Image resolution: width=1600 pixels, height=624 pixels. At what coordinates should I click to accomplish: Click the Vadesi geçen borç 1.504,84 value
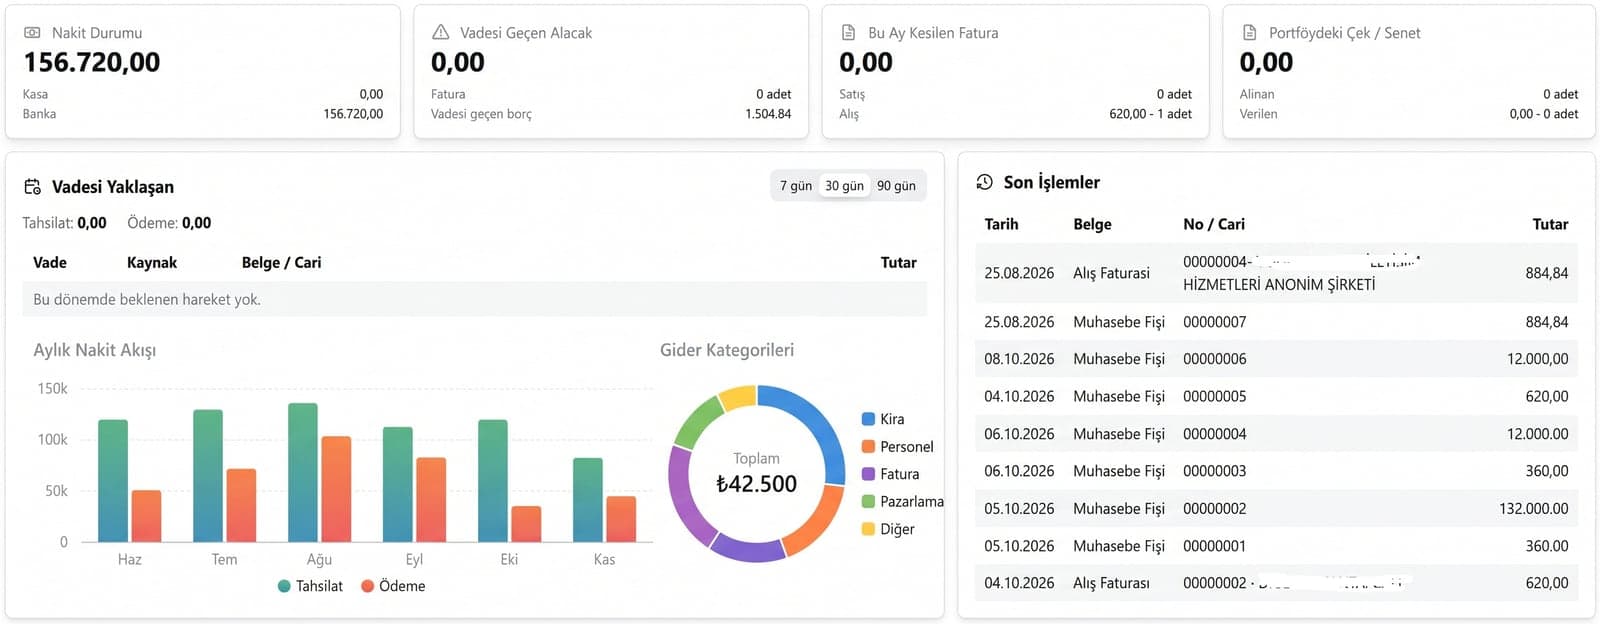[x=768, y=114]
